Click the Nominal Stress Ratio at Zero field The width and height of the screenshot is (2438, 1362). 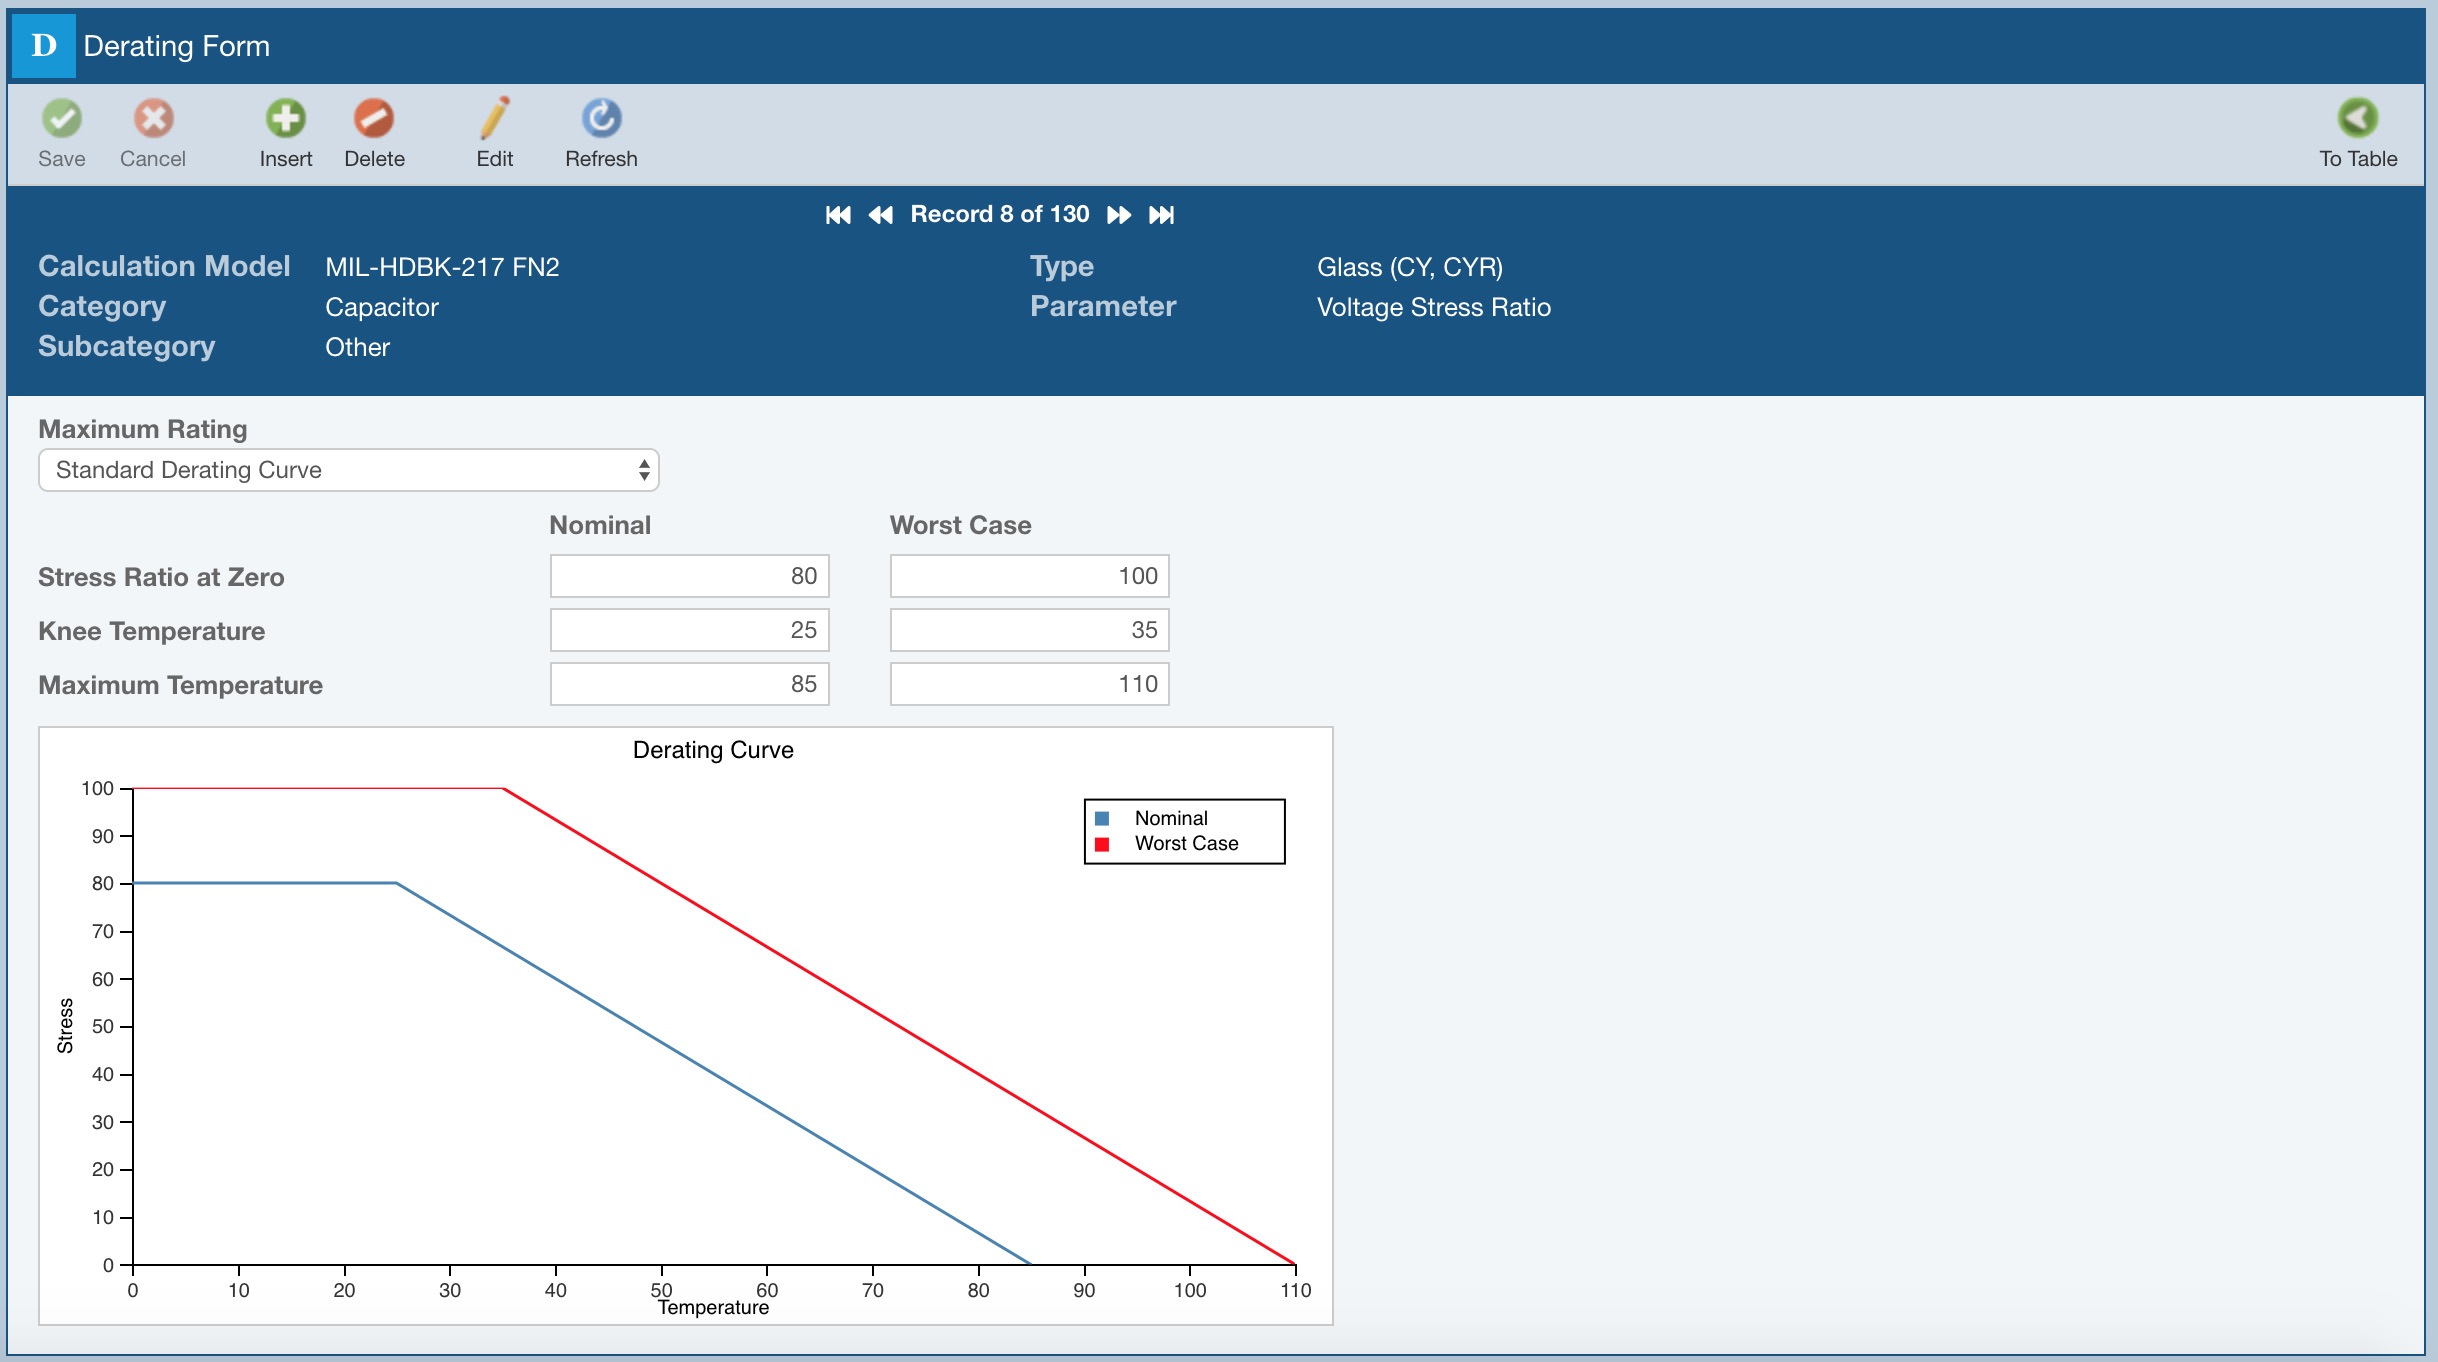689,576
